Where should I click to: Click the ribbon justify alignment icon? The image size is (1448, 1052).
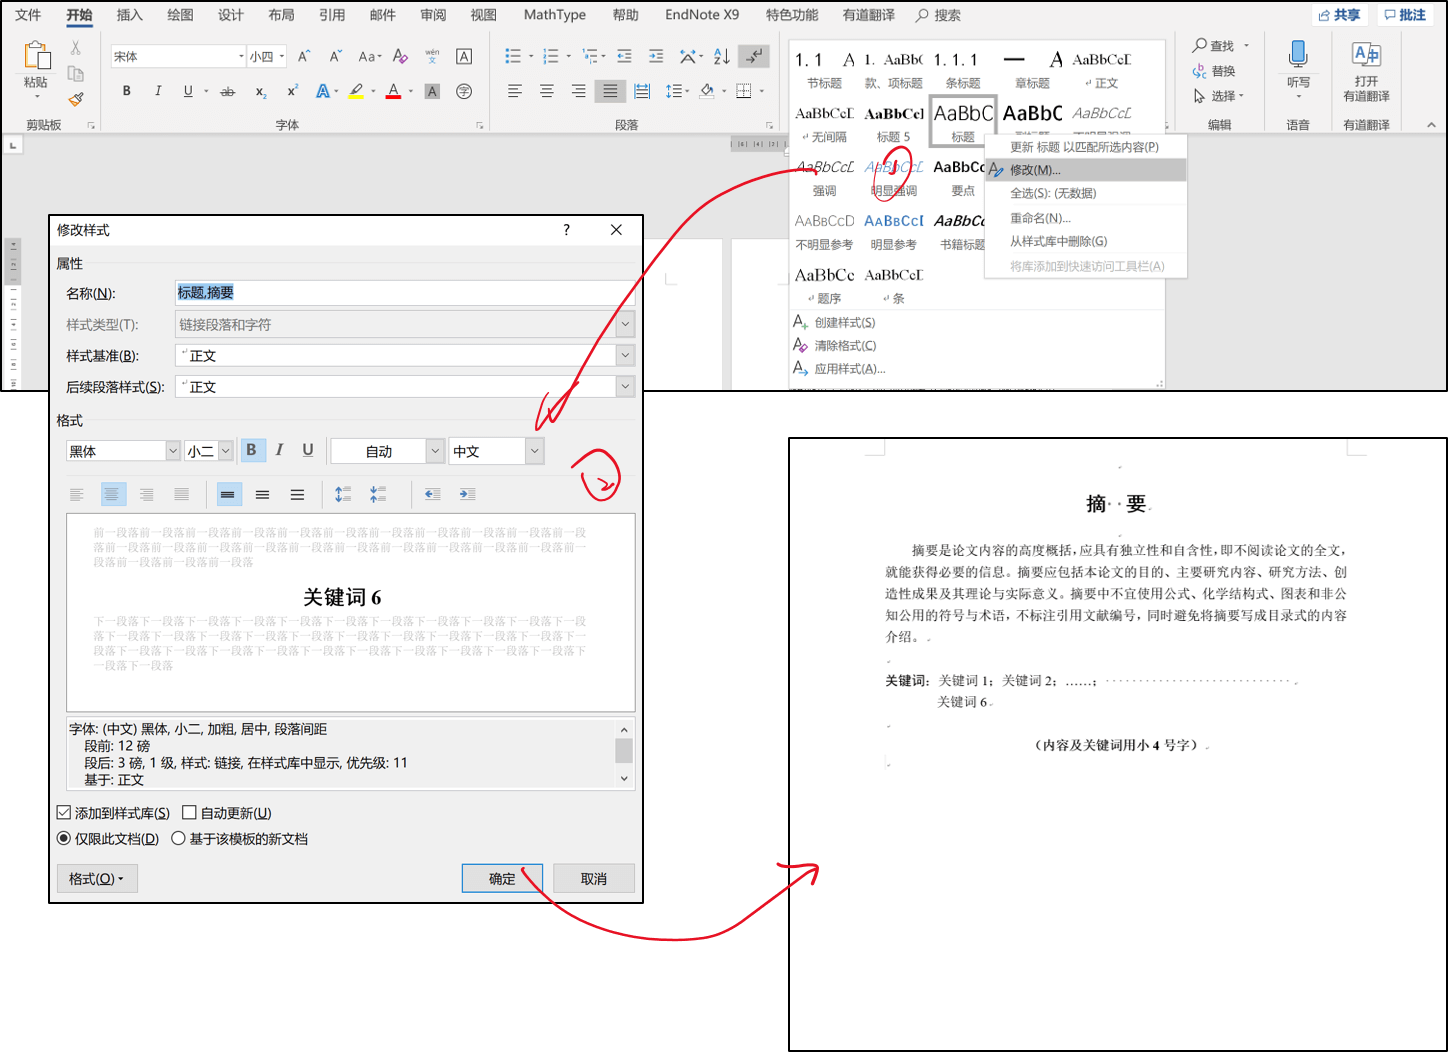click(610, 91)
